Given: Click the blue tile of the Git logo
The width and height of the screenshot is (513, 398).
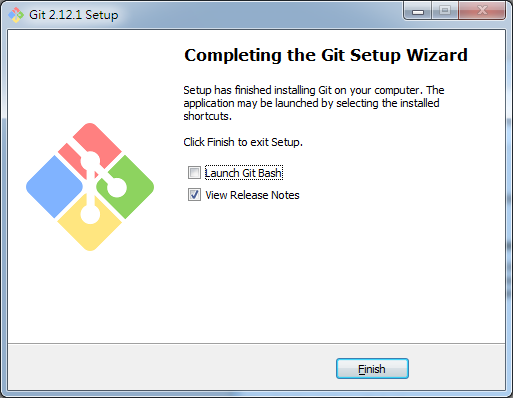Looking at the screenshot, I should tap(54, 187).
